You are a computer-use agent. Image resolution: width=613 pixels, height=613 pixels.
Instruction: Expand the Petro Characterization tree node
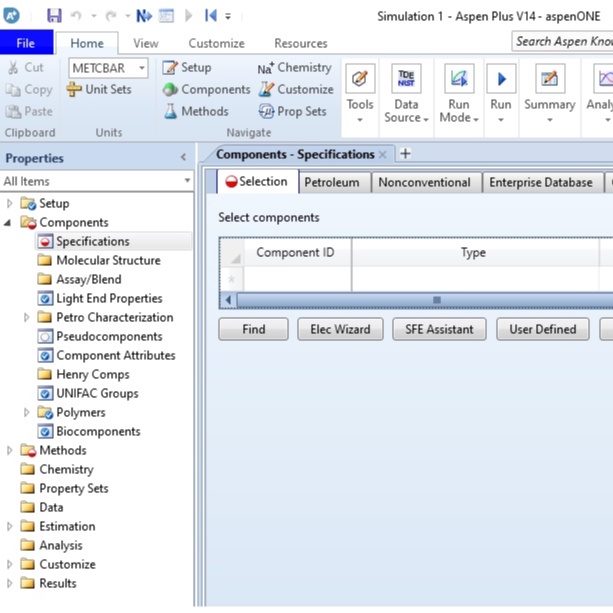[x=27, y=318]
